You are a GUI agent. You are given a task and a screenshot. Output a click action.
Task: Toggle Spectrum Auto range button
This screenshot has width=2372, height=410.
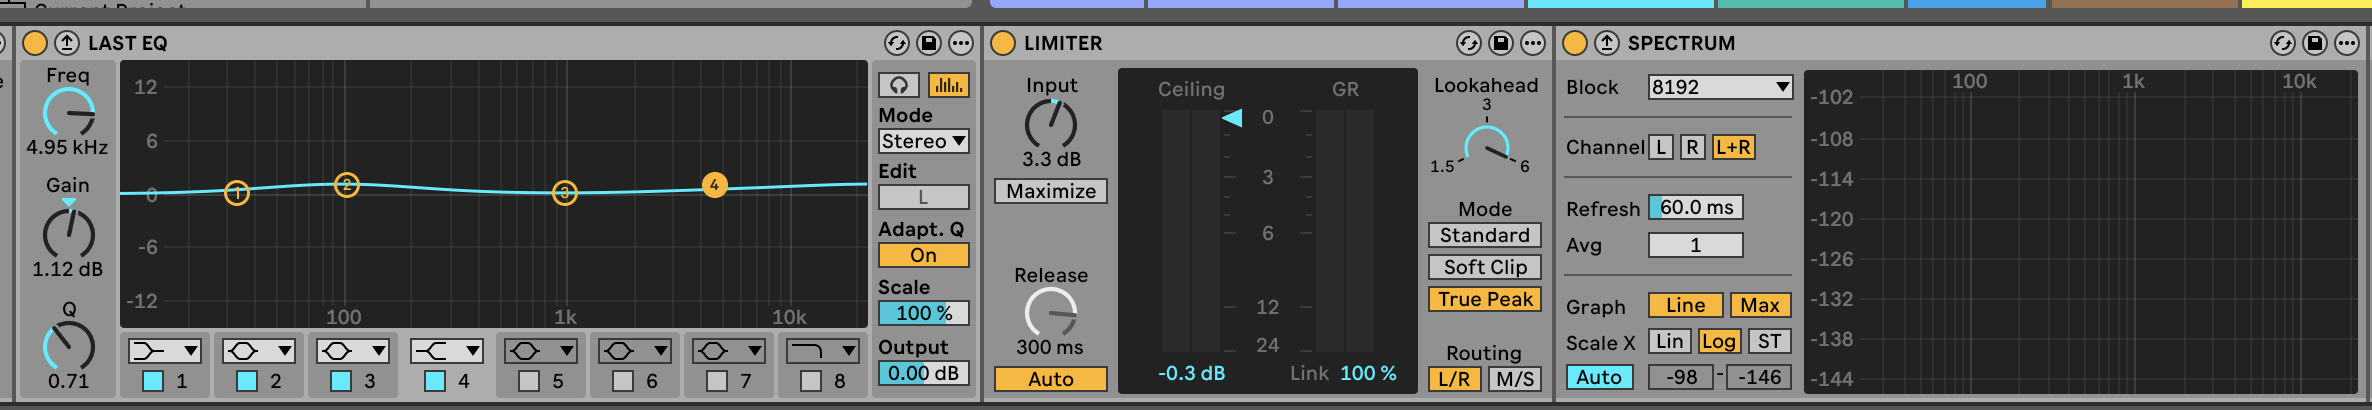pyautogui.click(x=1599, y=377)
